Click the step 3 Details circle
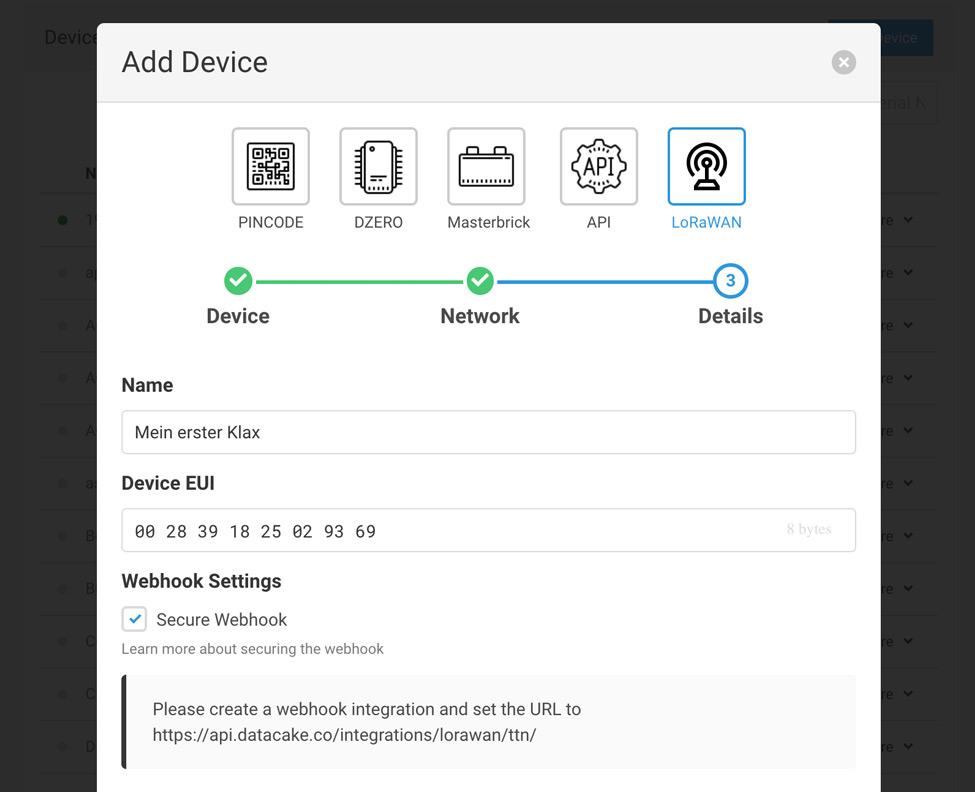975x792 pixels. point(730,281)
